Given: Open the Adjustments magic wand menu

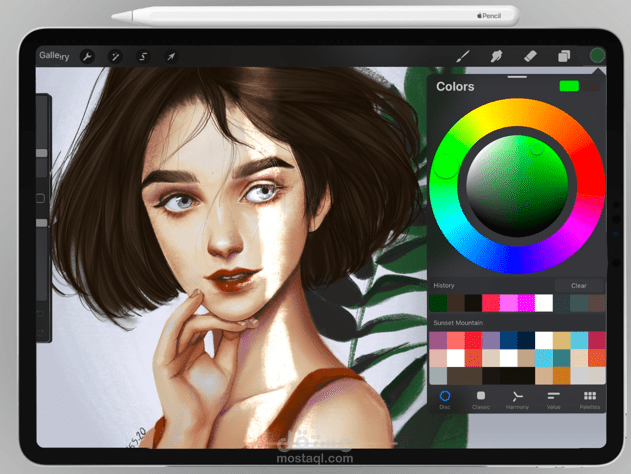Looking at the screenshot, I should pyautogui.click(x=115, y=57).
